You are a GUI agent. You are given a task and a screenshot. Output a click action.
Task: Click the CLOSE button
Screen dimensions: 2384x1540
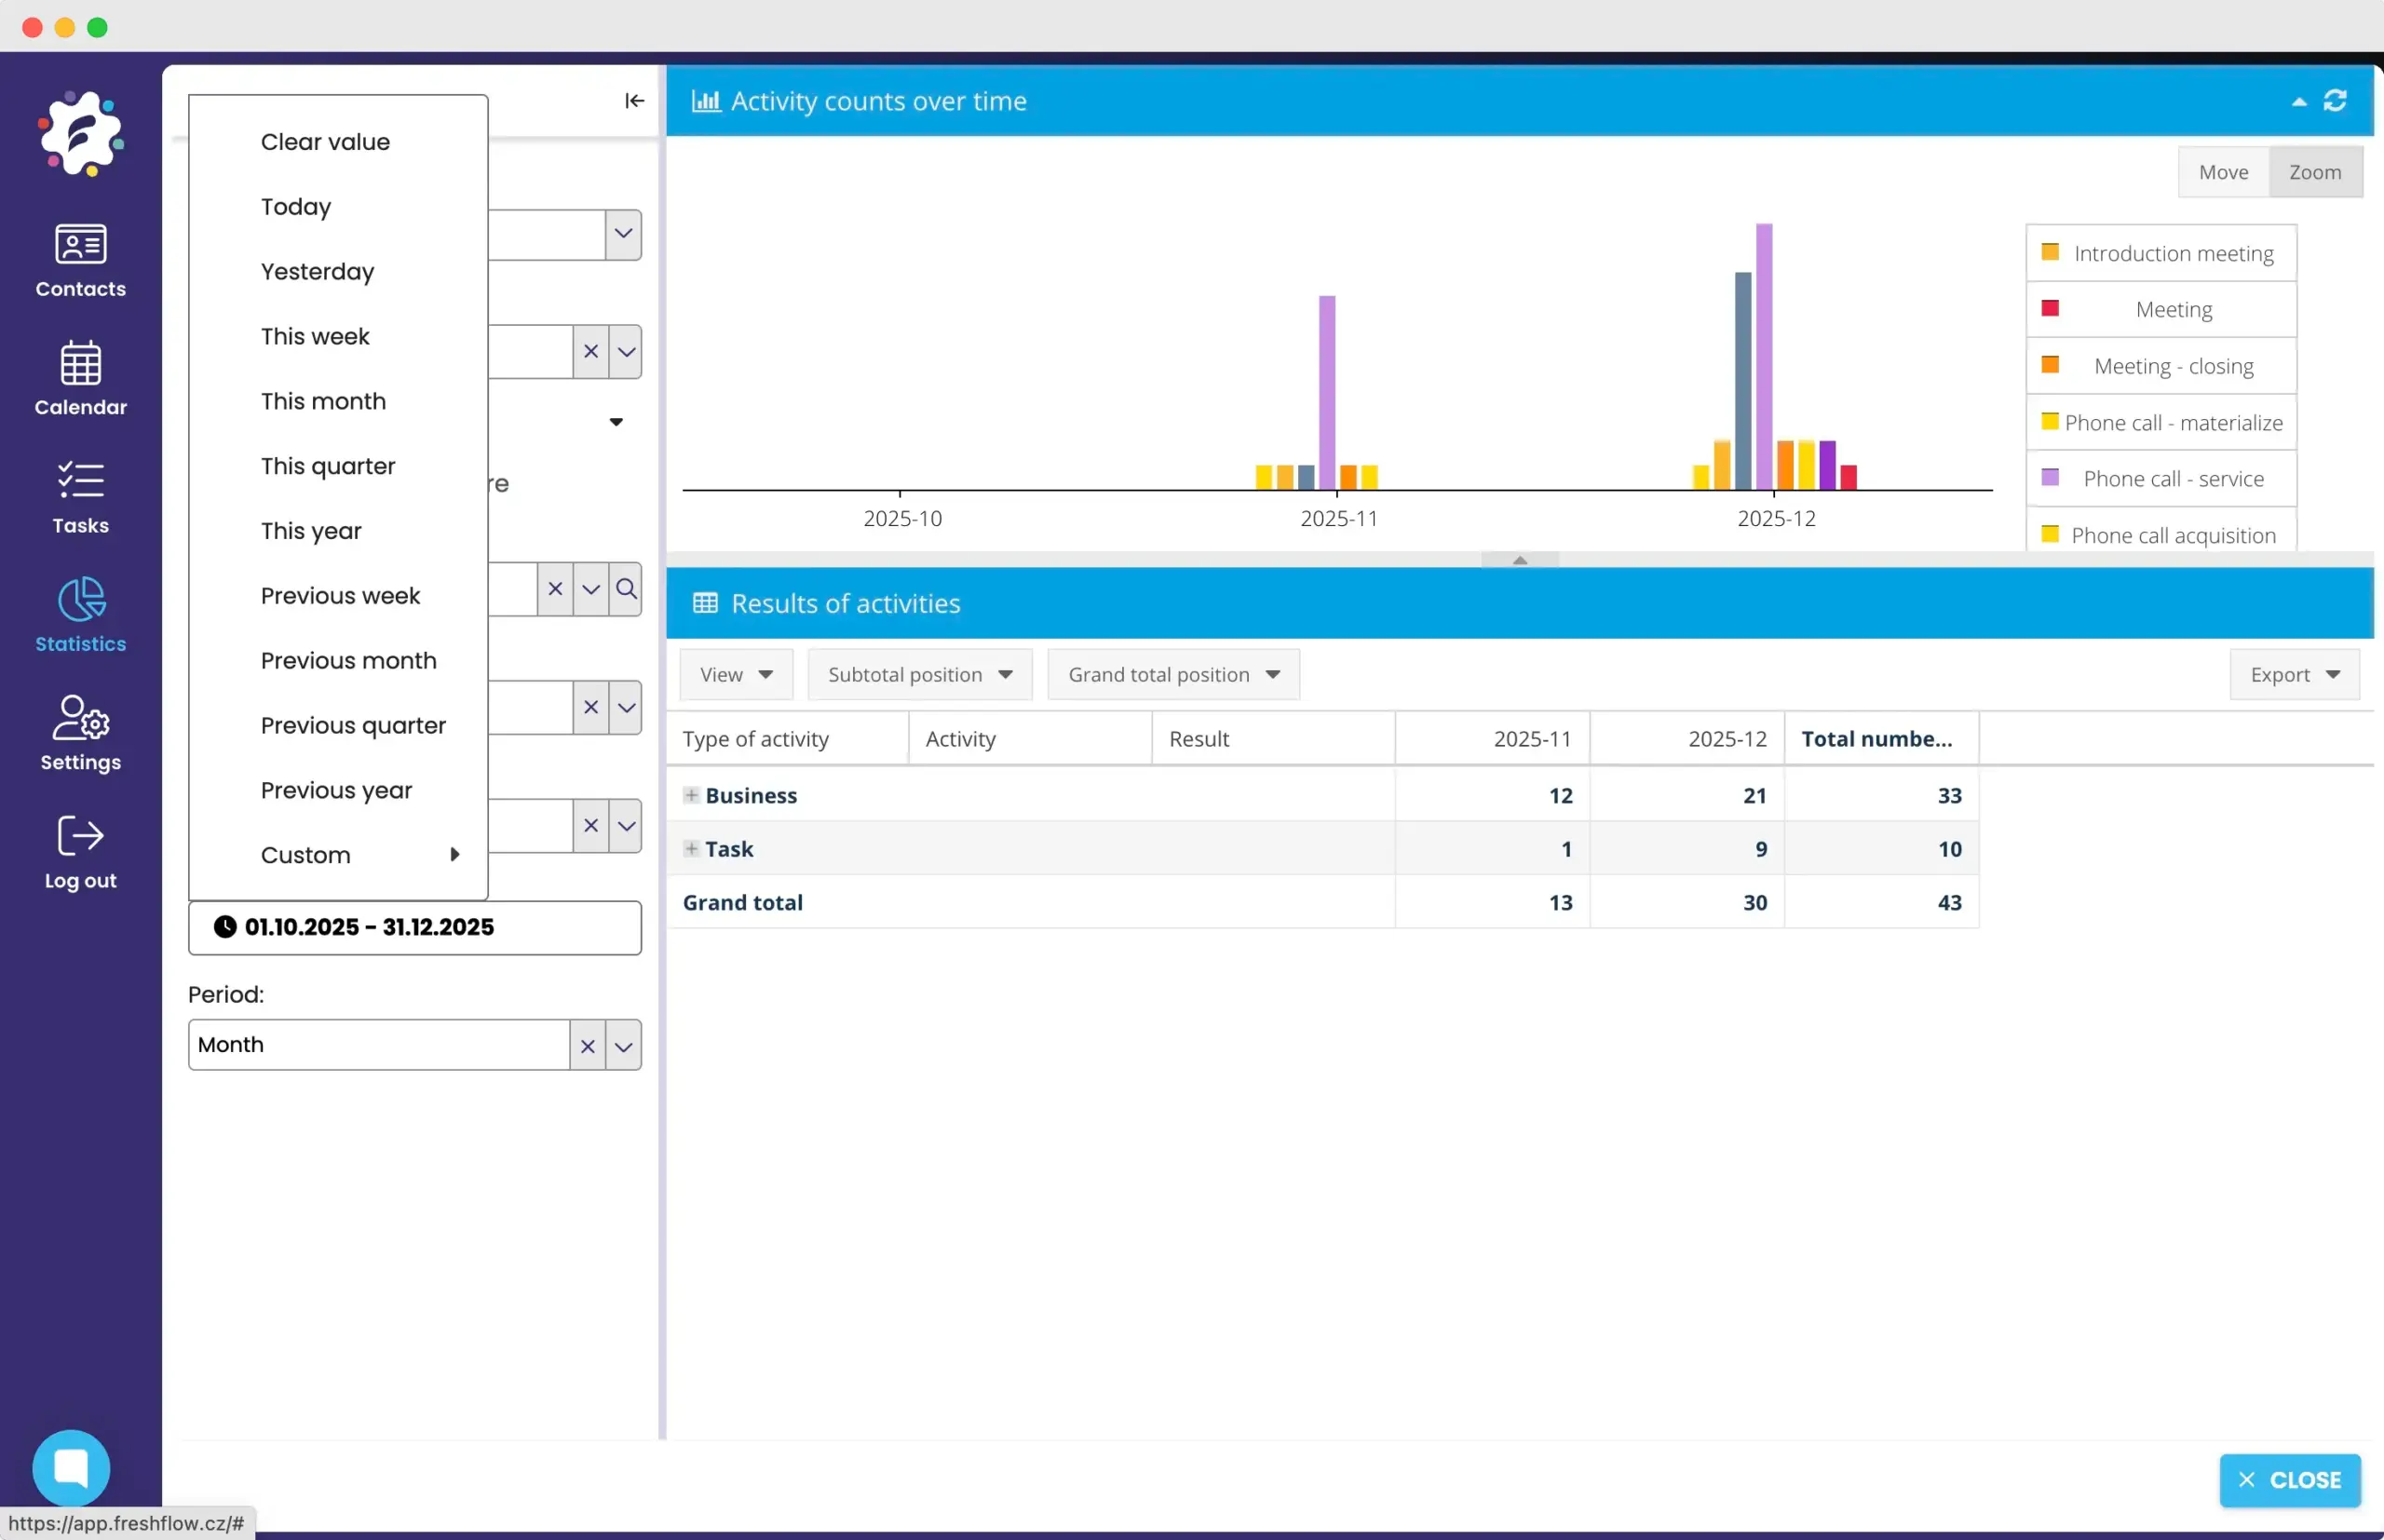[x=2289, y=1480]
